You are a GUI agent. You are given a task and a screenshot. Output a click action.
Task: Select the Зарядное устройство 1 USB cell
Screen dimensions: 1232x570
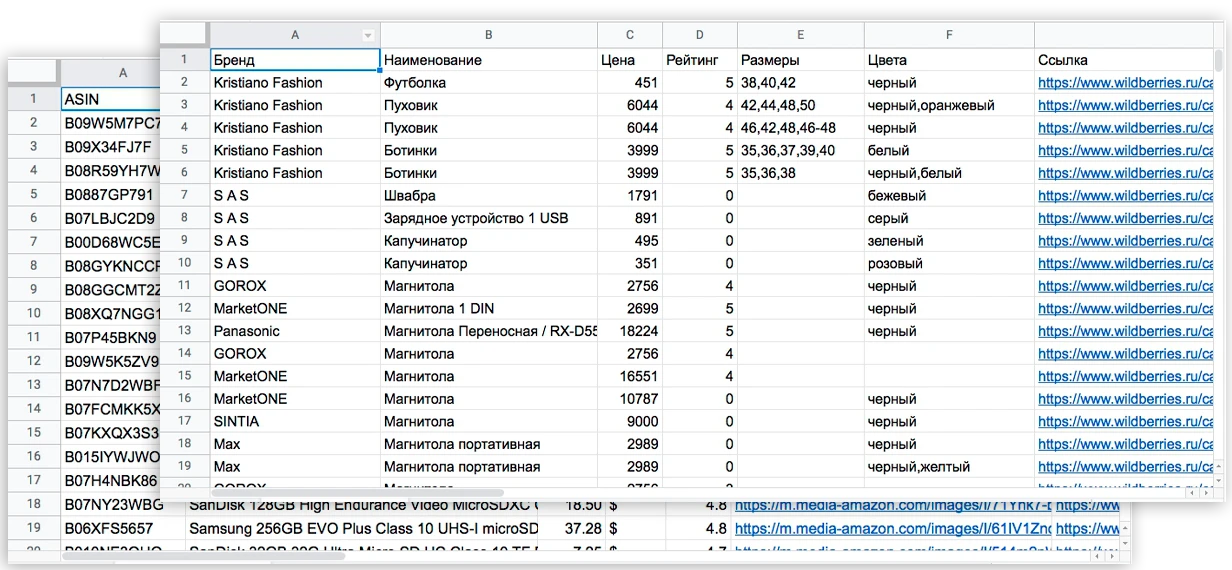coord(488,218)
